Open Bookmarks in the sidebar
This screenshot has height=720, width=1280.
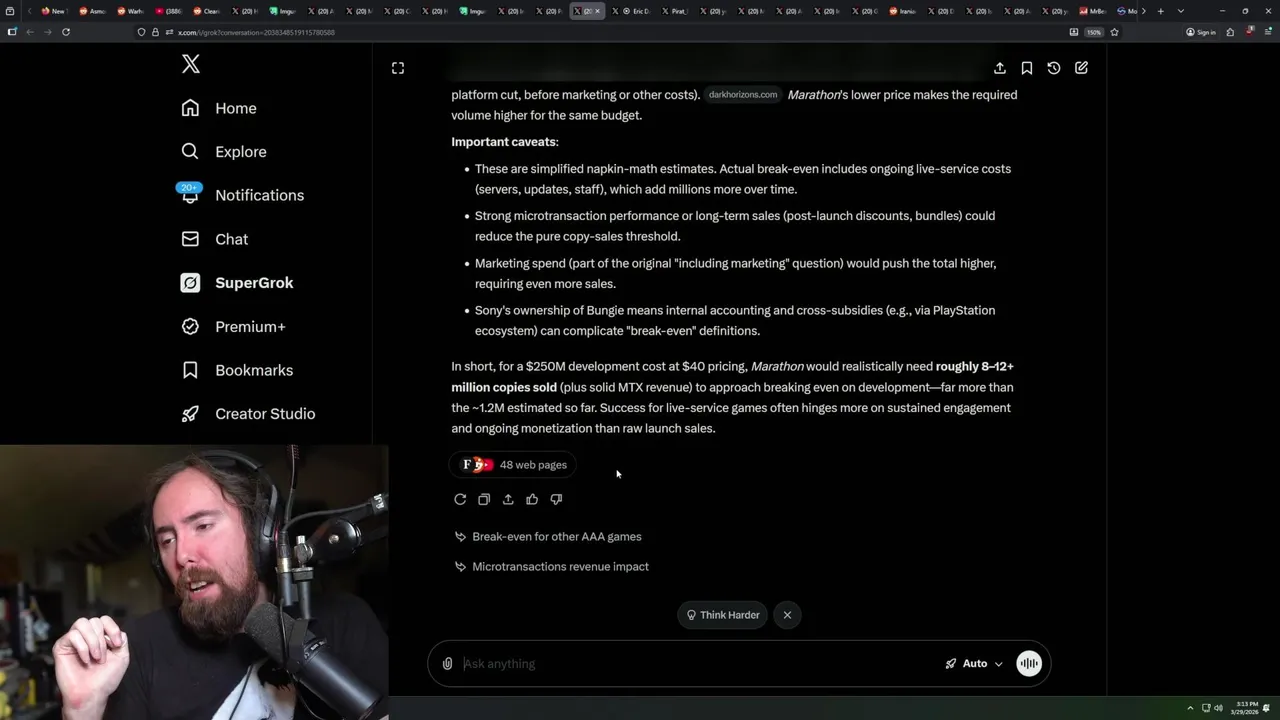(237, 370)
